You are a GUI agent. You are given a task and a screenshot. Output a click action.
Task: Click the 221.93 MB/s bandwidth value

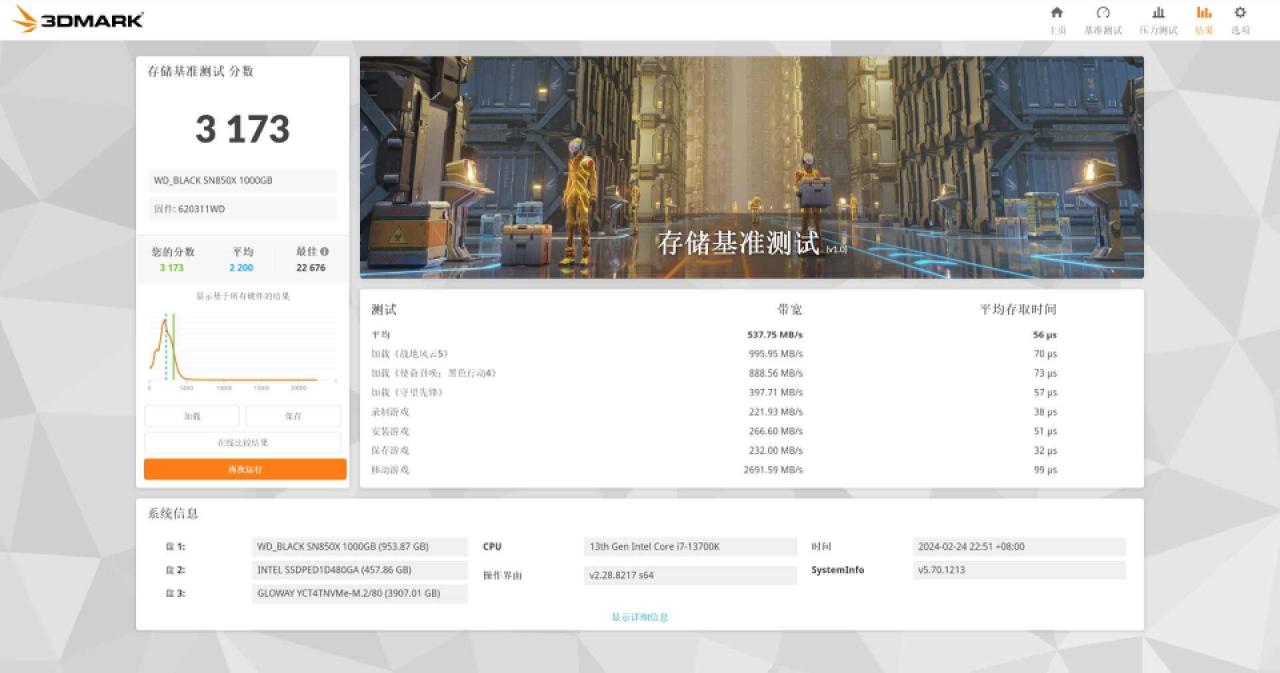pos(775,412)
